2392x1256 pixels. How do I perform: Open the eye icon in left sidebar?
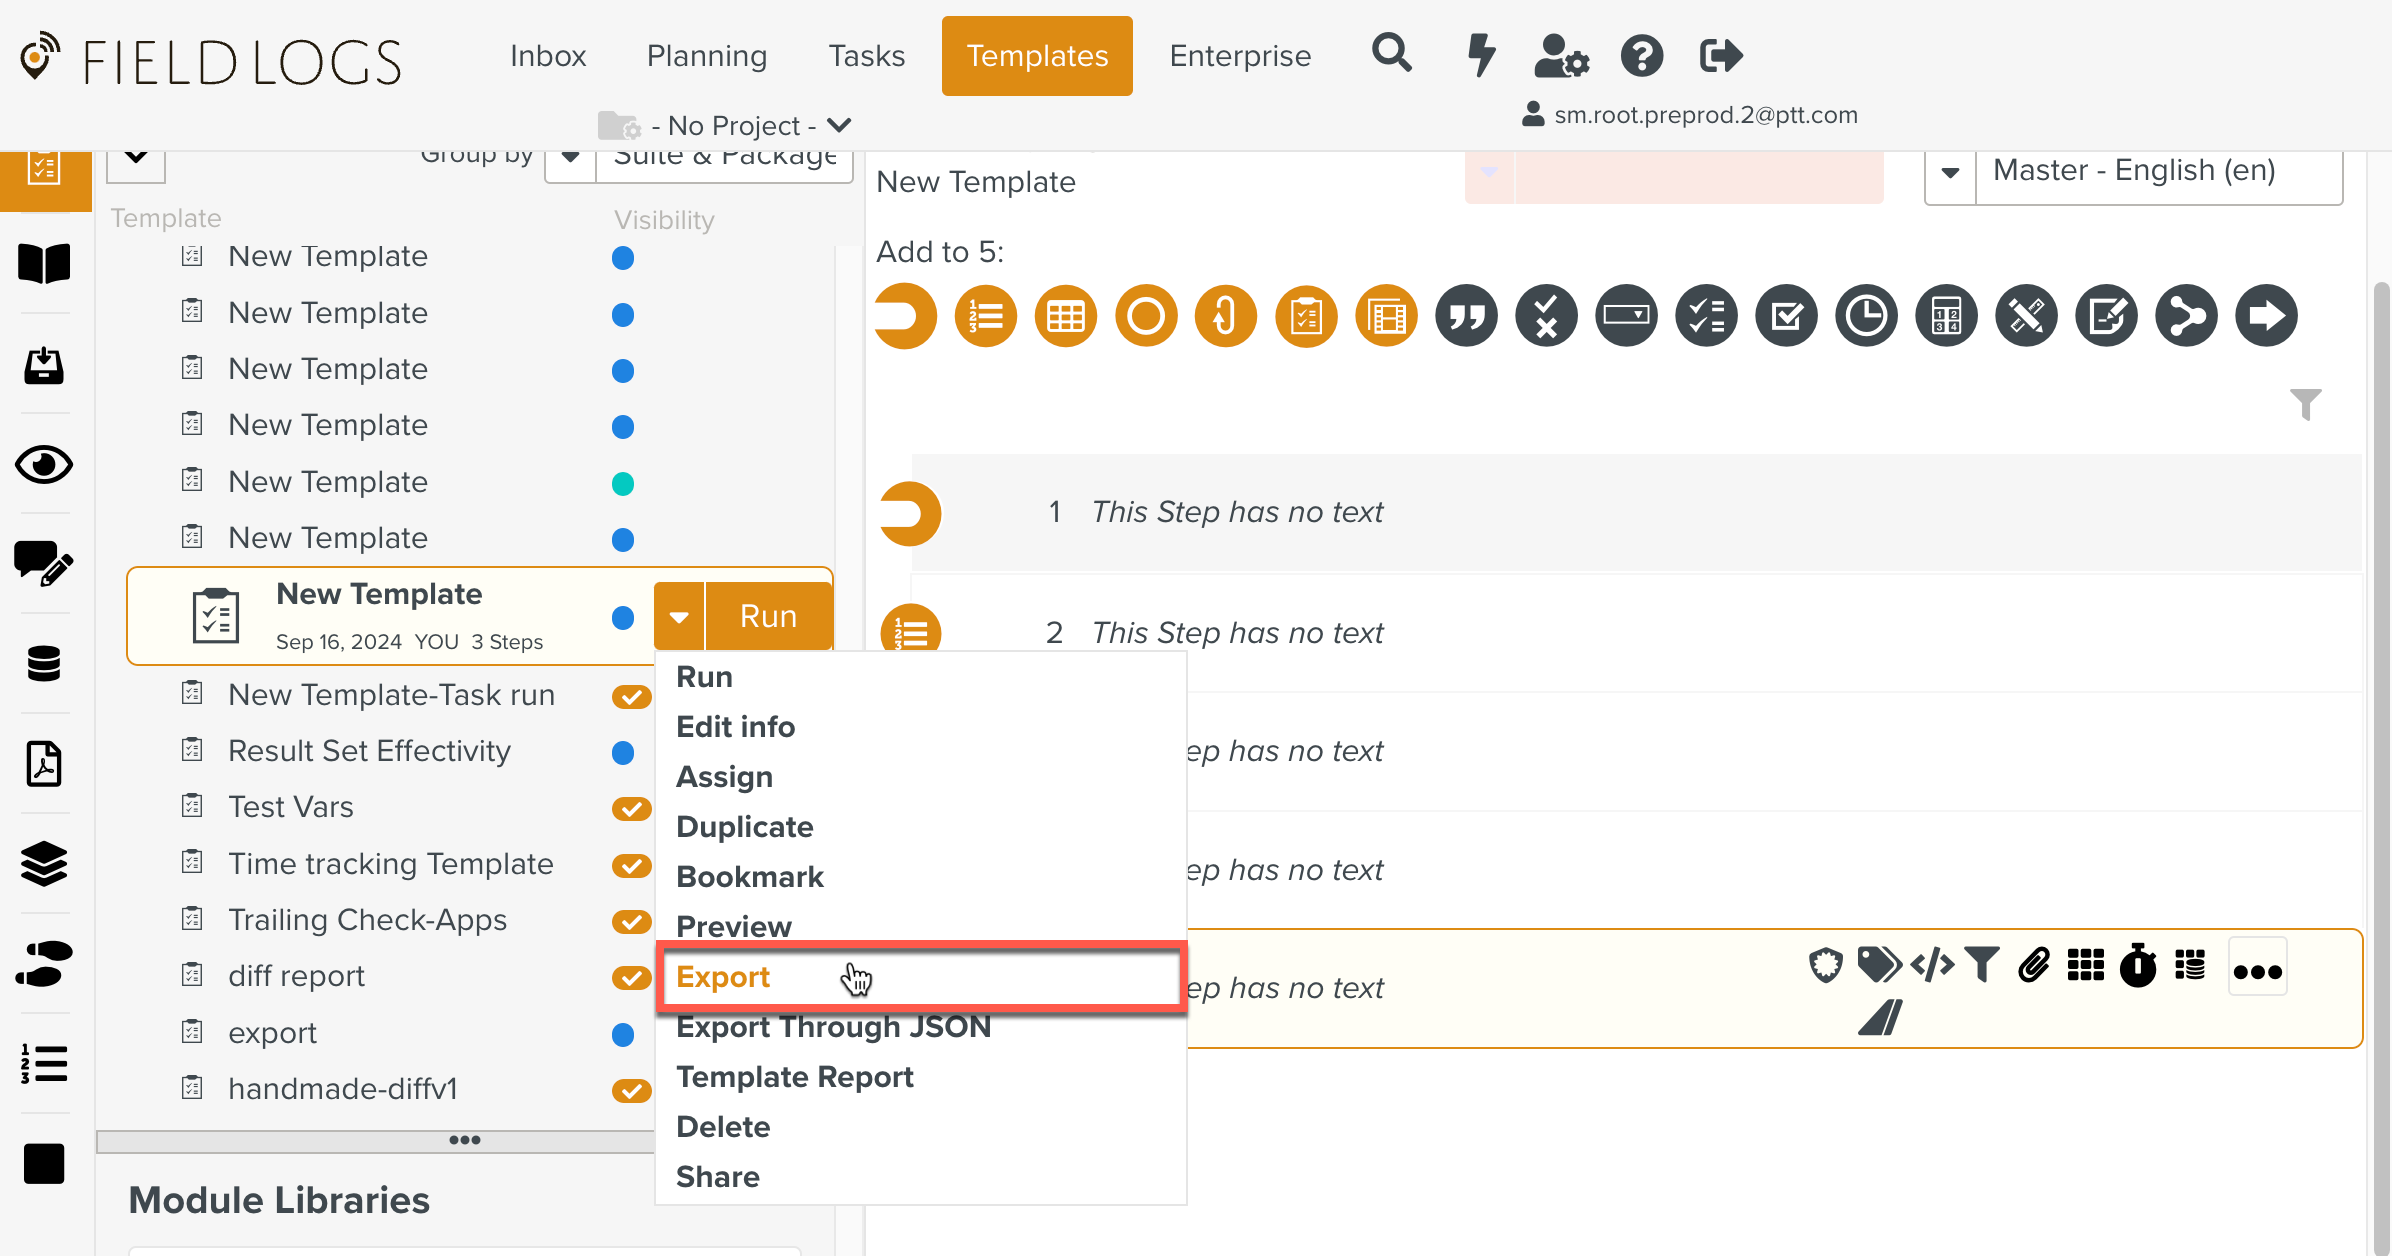[x=44, y=465]
